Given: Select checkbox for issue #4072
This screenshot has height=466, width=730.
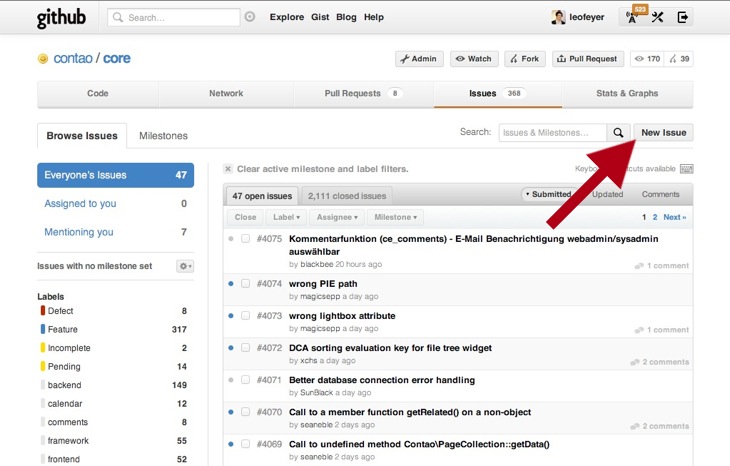Looking at the screenshot, I should point(245,348).
